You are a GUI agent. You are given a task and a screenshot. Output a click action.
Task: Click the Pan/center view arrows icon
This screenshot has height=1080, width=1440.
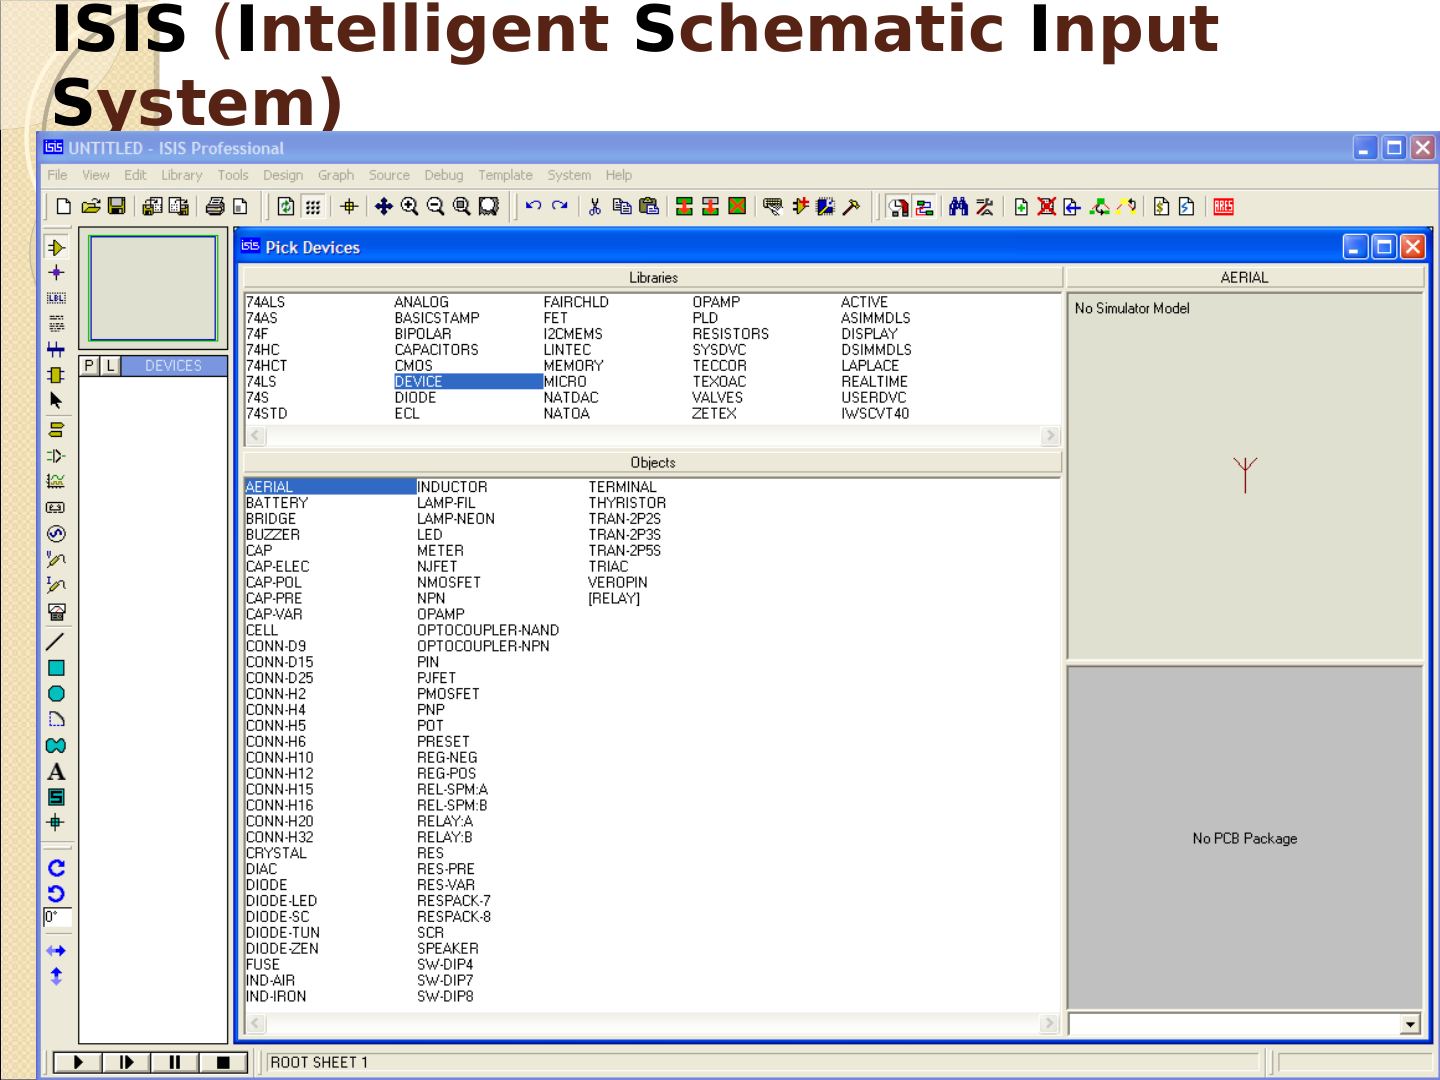point(383,206)
